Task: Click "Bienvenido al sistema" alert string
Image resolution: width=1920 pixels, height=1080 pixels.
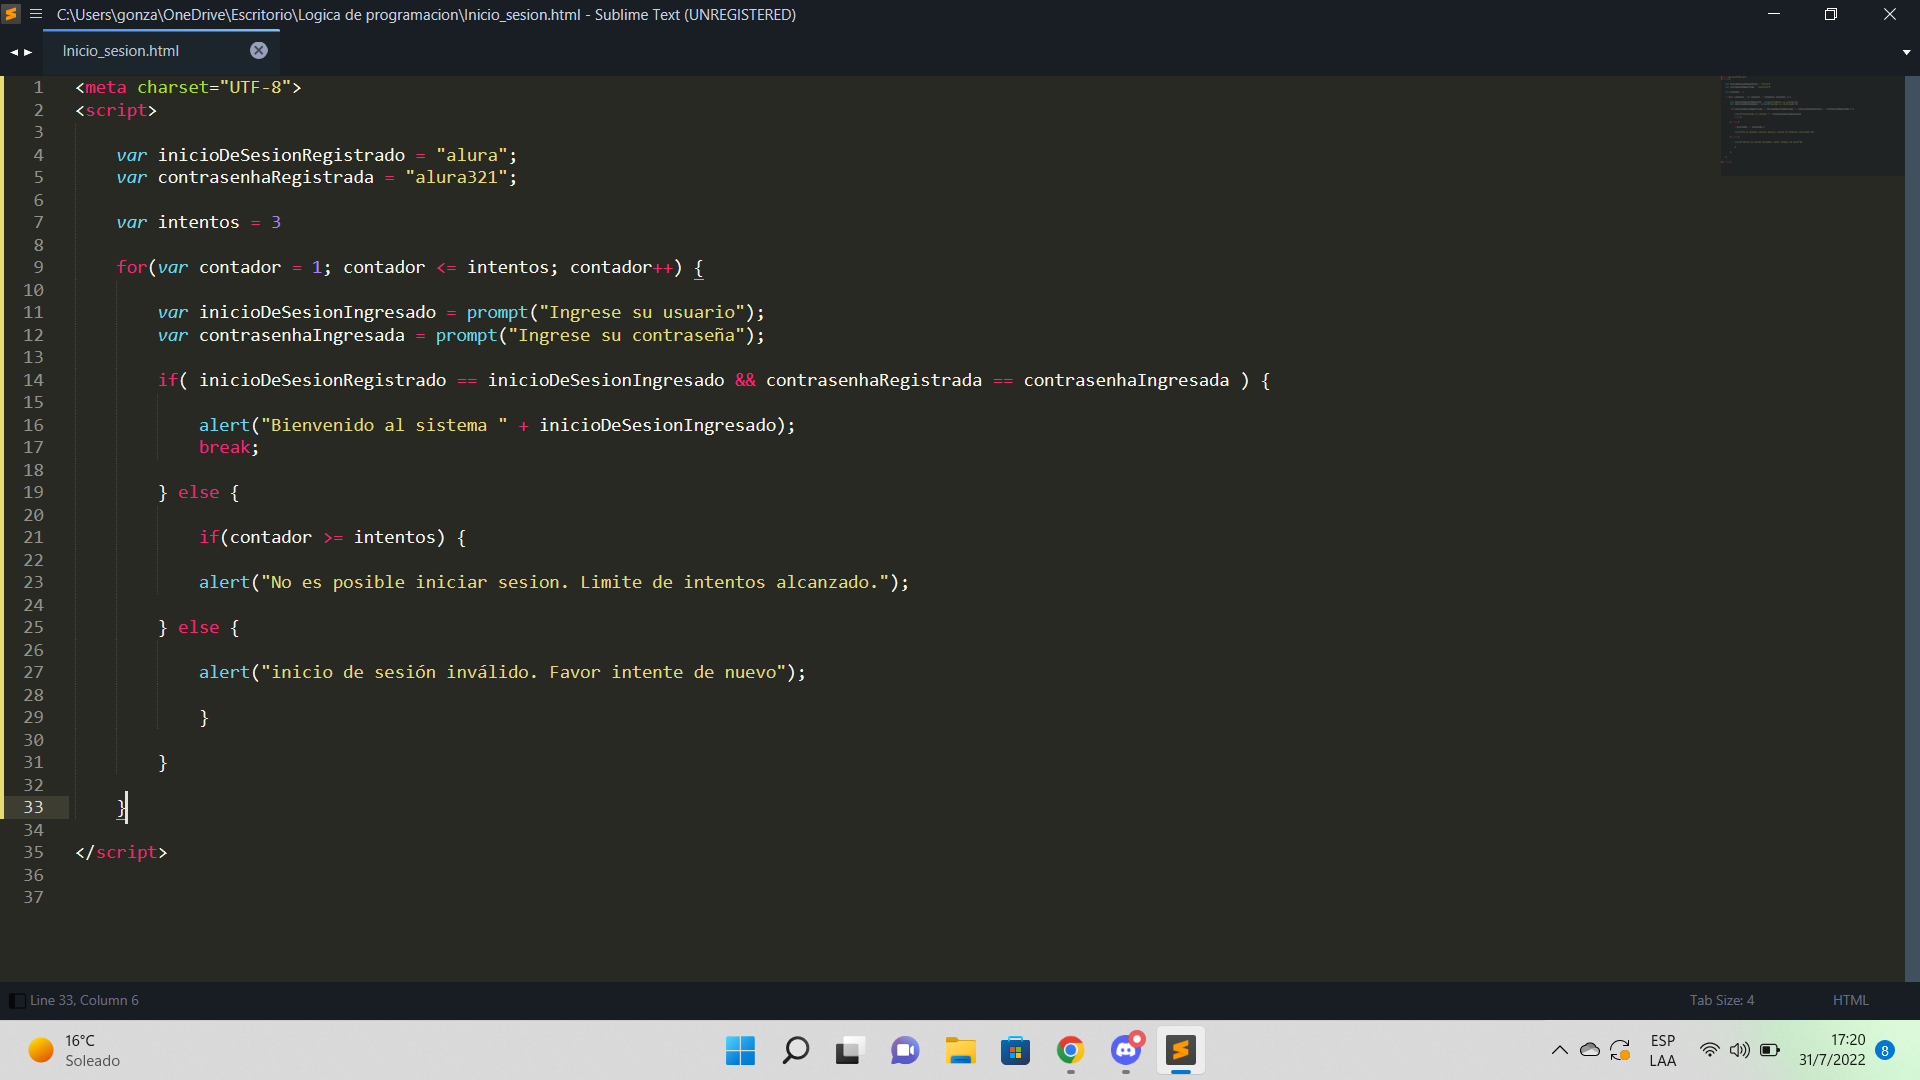Action: click(x=384, y=425)
